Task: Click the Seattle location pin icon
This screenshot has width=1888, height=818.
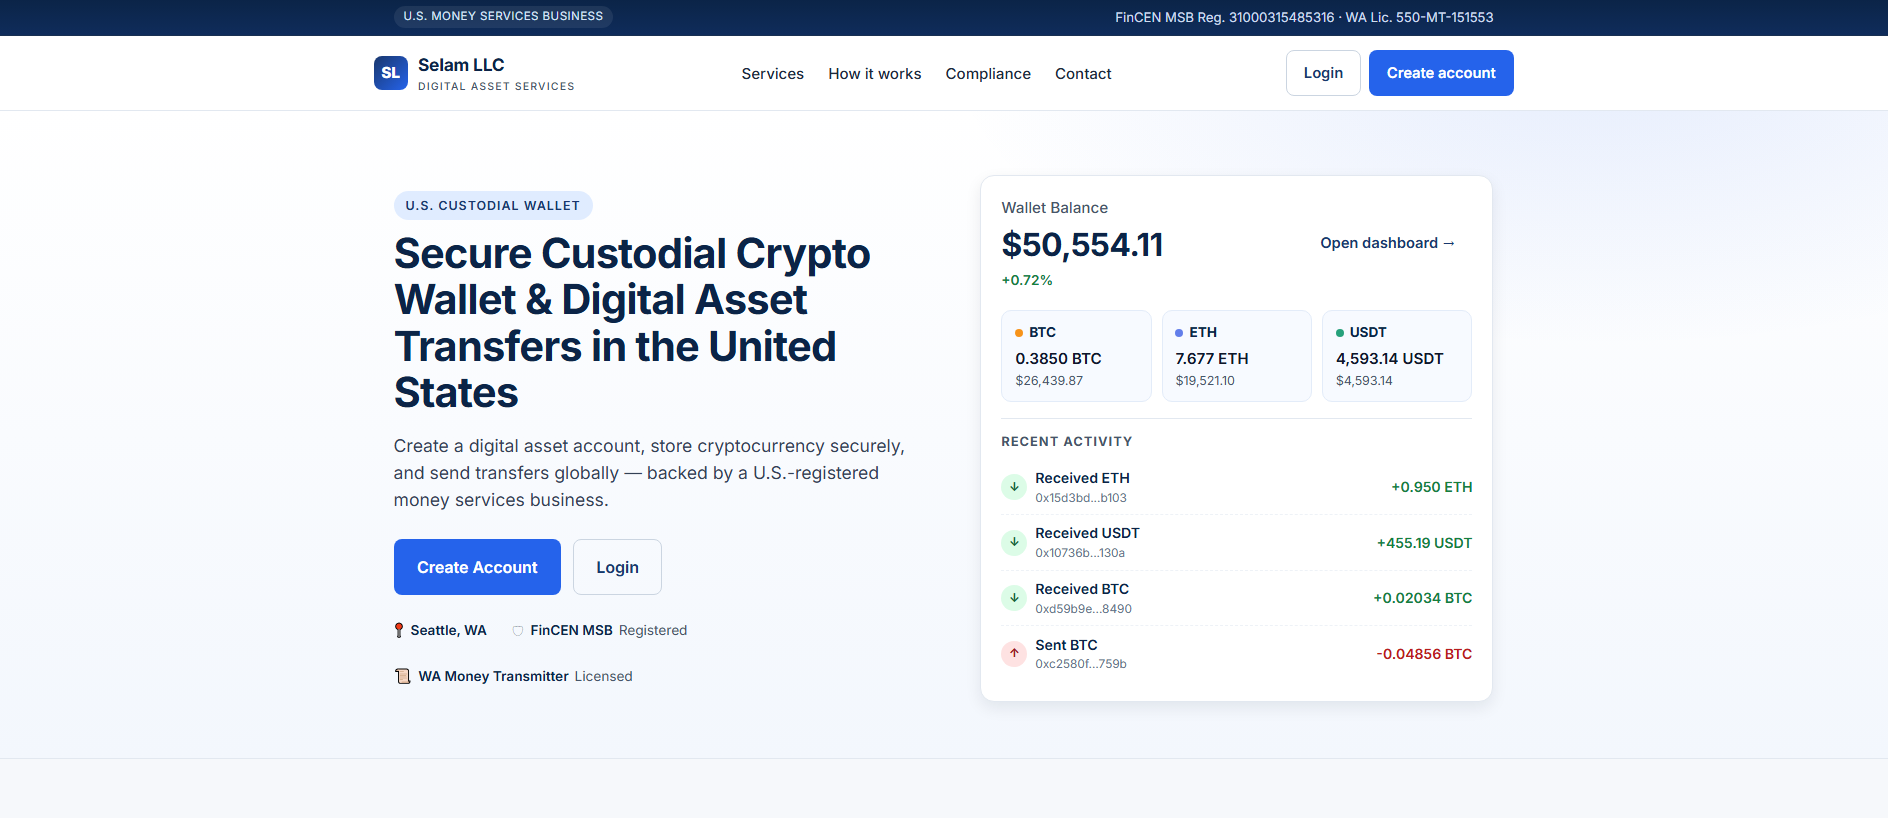Action: click(x=399, y=630)
